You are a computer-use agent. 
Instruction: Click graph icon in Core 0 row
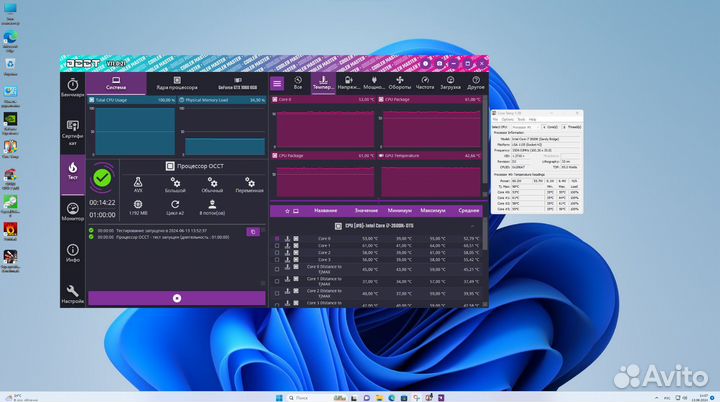[287, 239]
